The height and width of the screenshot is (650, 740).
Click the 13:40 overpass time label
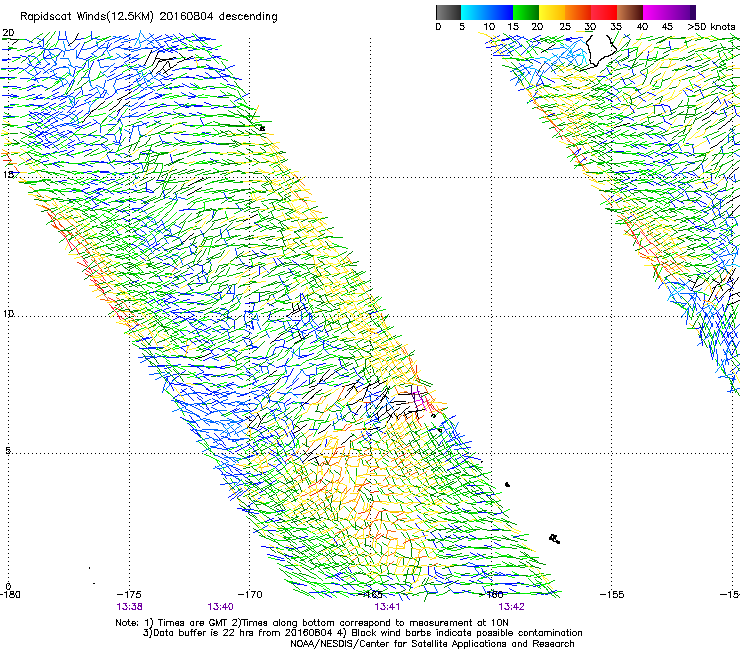220,607
